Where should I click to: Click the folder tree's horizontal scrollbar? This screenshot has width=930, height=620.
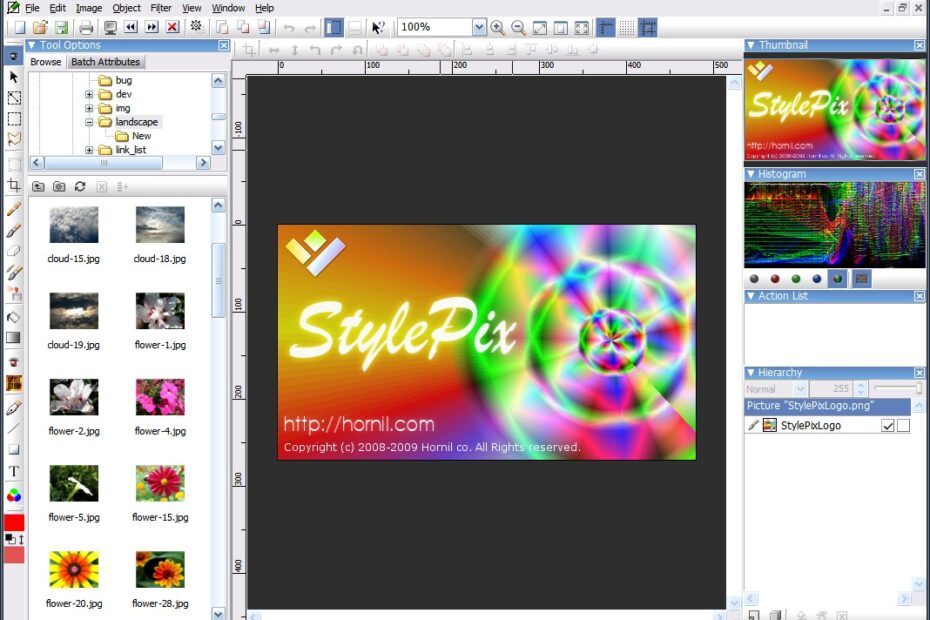click(120, 163)
